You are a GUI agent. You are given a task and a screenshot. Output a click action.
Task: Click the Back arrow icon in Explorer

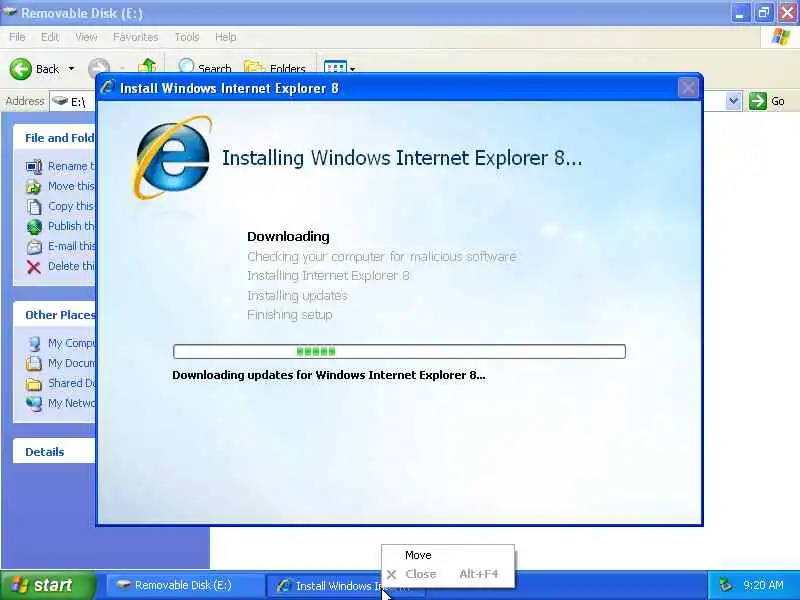20,69
